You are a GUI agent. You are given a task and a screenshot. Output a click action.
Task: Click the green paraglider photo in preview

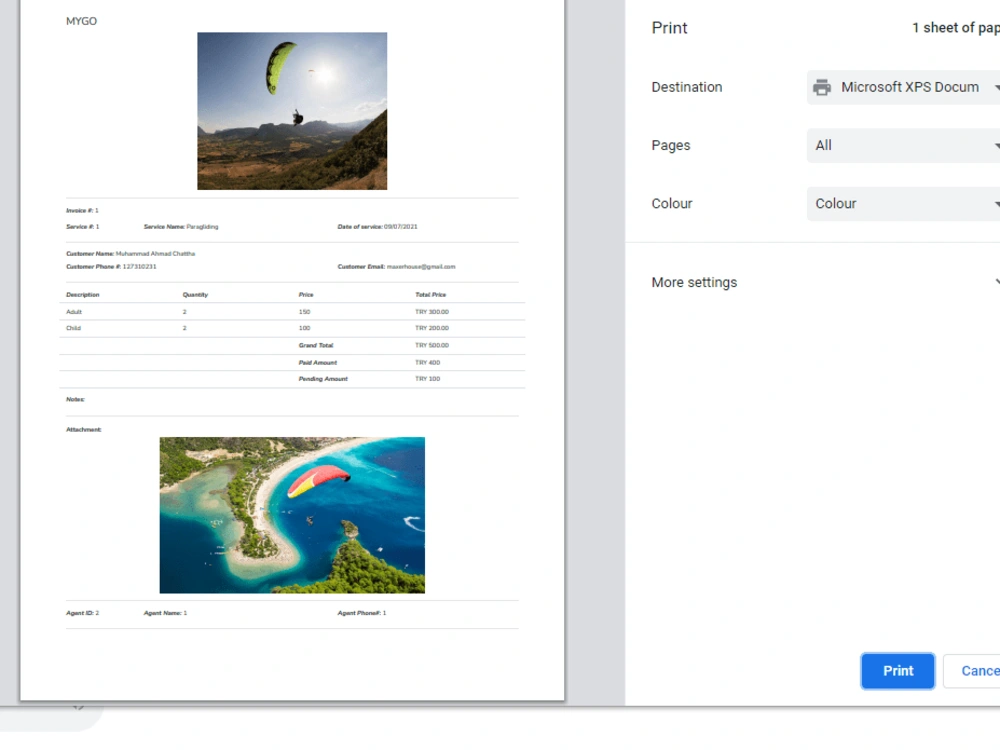click(x=292, y=111)
